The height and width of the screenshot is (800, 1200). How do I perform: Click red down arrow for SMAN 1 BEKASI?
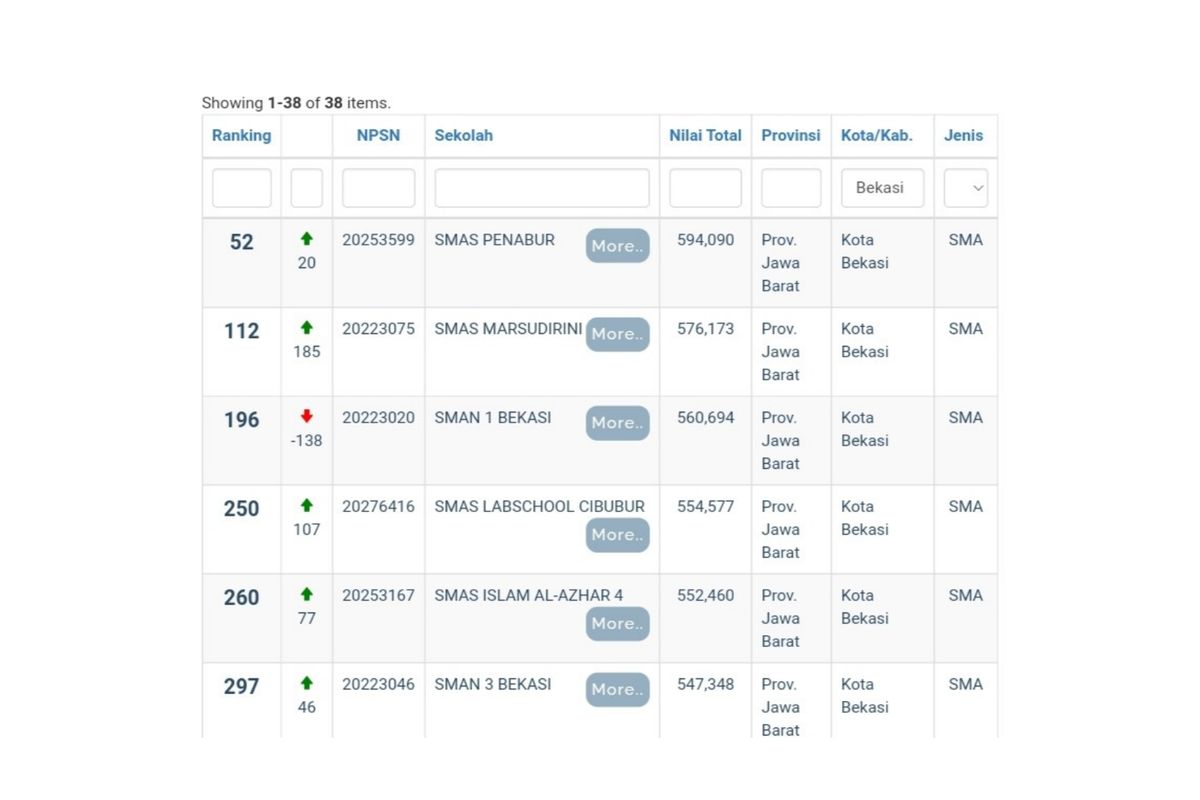pyautogui.click(x=306, y=416)
